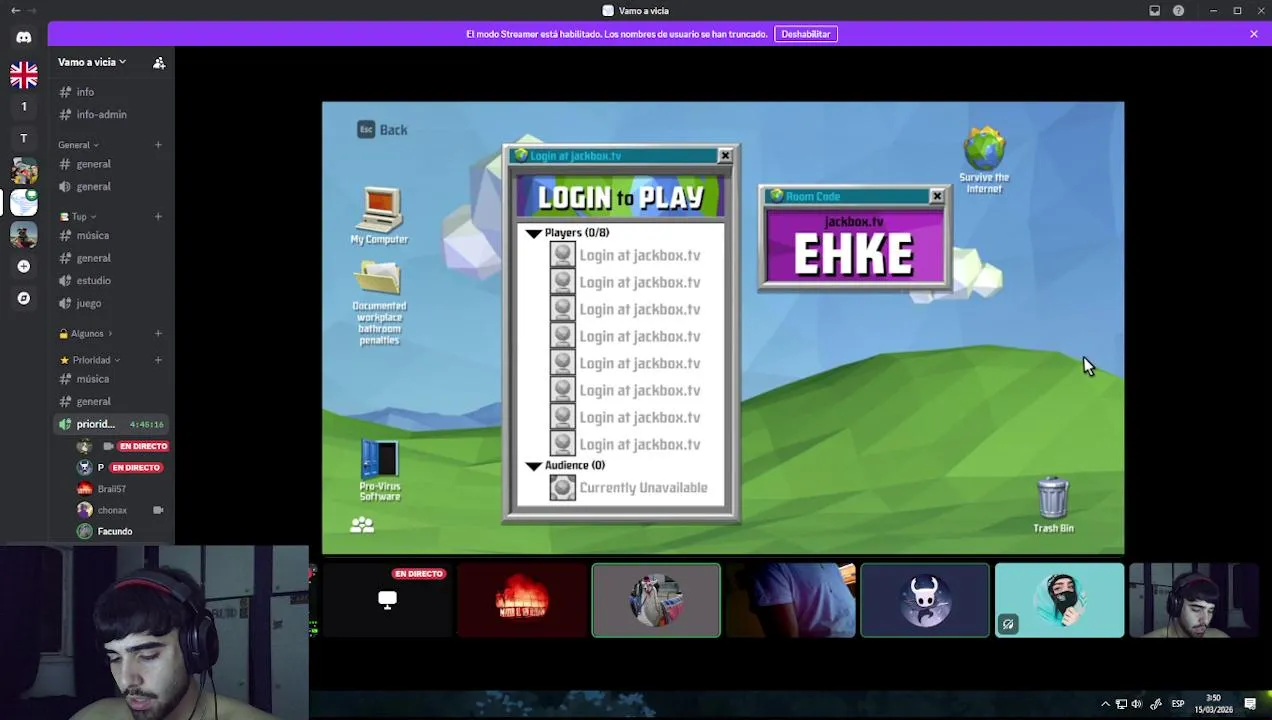
Task: Select the UK flag server
Action: pos(24,75)
